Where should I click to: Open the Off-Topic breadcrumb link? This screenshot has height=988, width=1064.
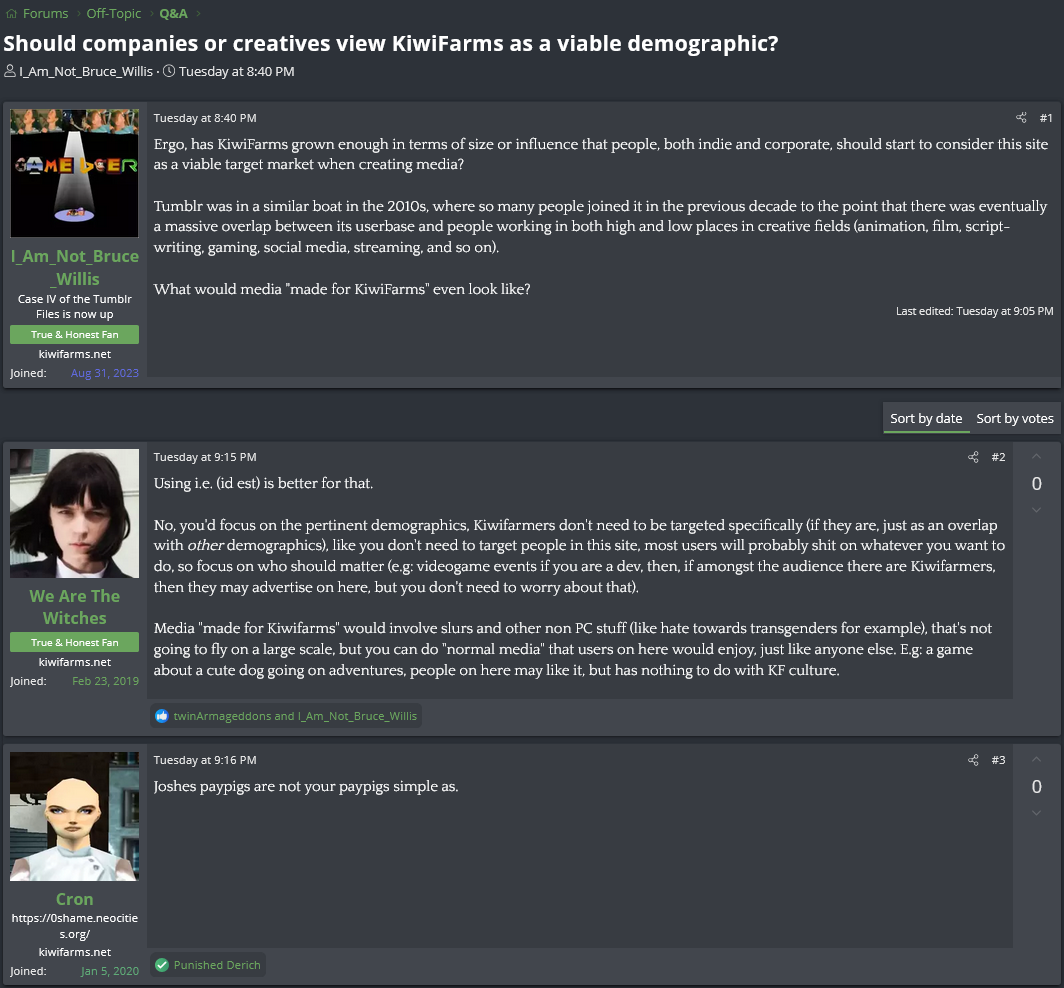(113, 14)
